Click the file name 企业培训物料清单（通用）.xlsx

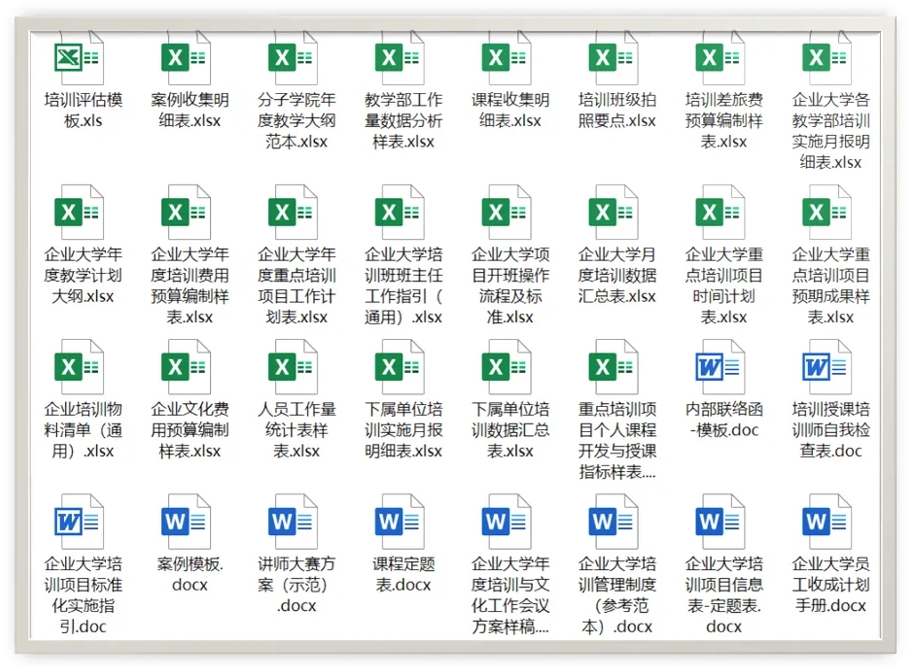[83, 430]
